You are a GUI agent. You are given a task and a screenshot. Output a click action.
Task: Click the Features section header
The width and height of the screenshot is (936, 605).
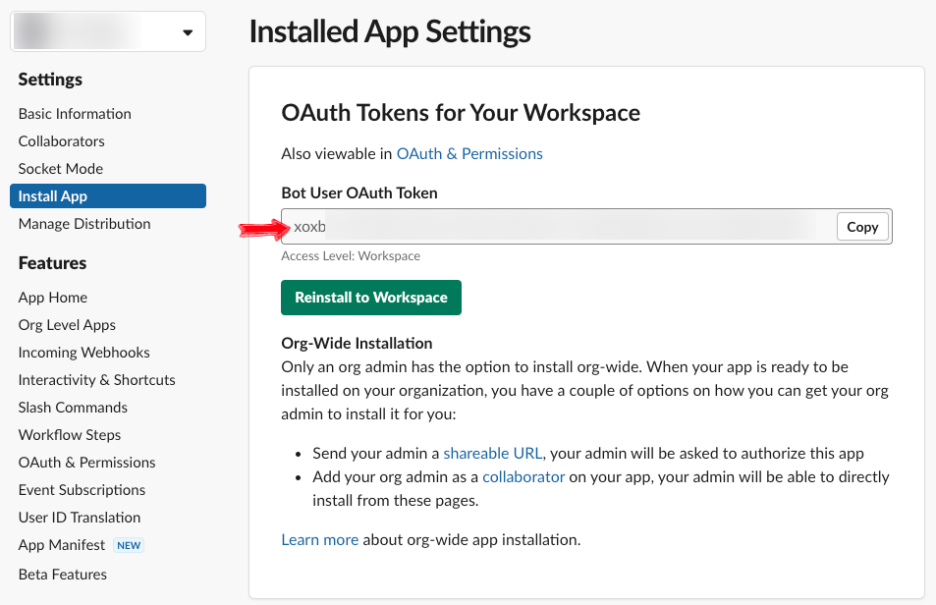52,263
